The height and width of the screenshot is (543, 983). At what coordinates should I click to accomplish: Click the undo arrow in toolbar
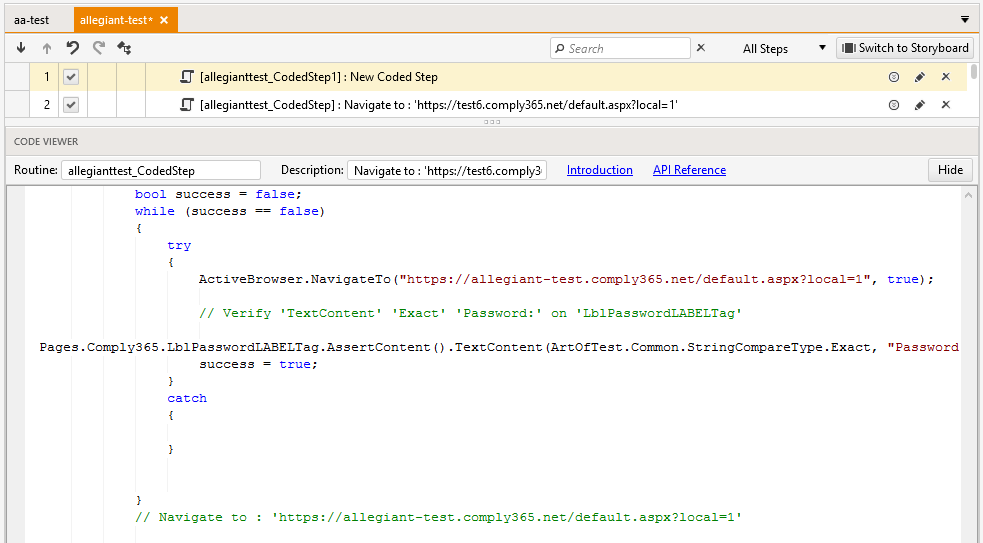click(72, 48)
